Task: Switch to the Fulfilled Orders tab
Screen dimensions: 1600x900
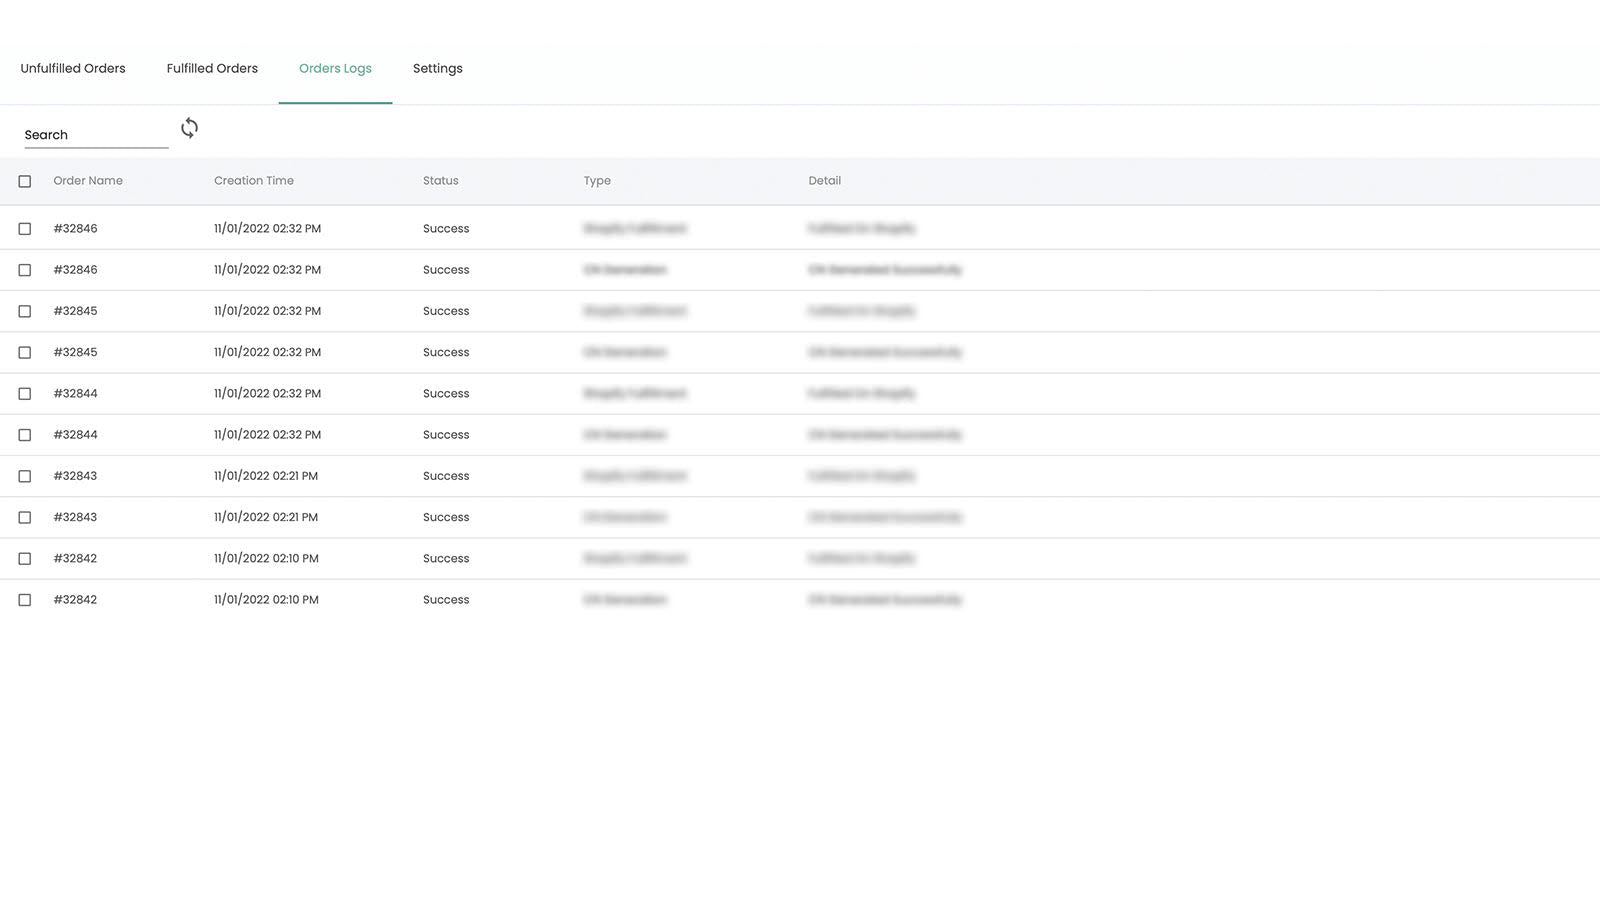Action: tap(212, 68)
